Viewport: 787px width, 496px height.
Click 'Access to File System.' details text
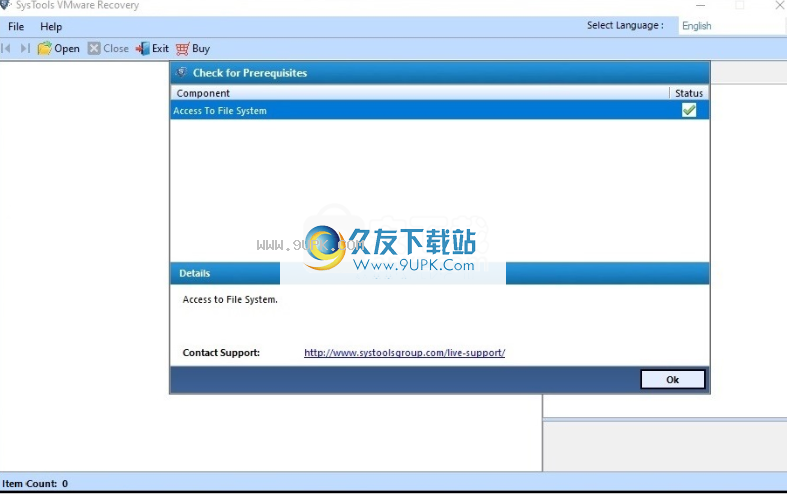[x=230, y=300]
